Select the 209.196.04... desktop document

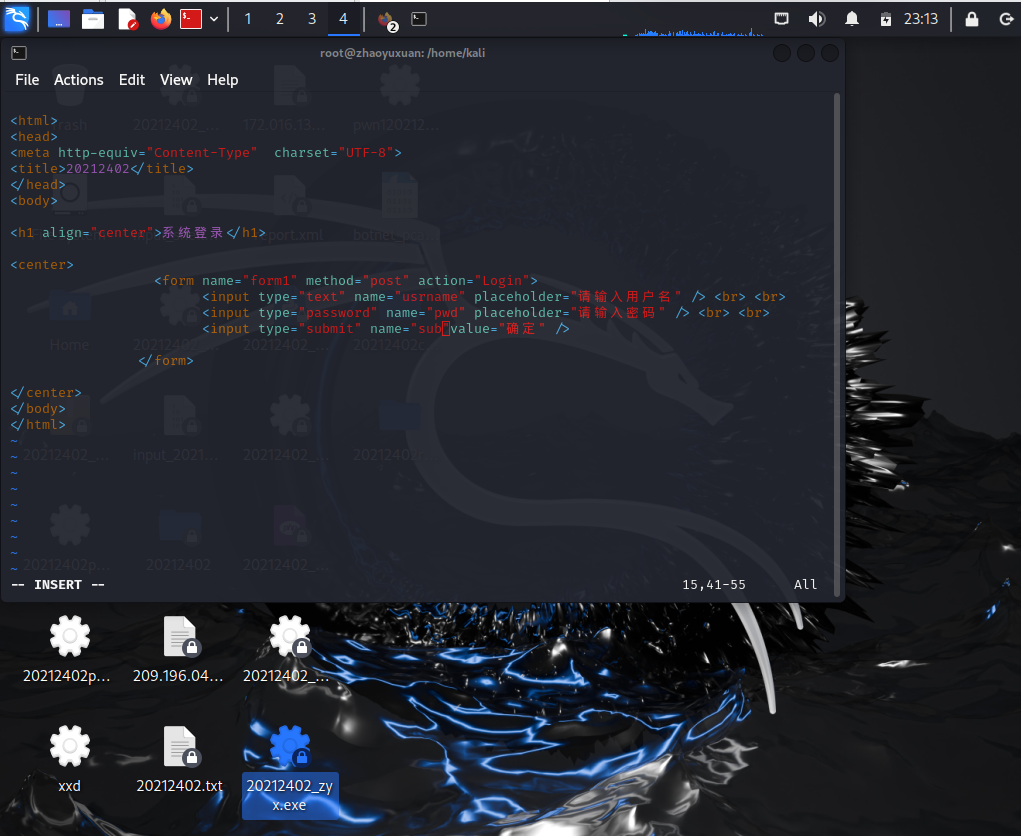[178, 648]
